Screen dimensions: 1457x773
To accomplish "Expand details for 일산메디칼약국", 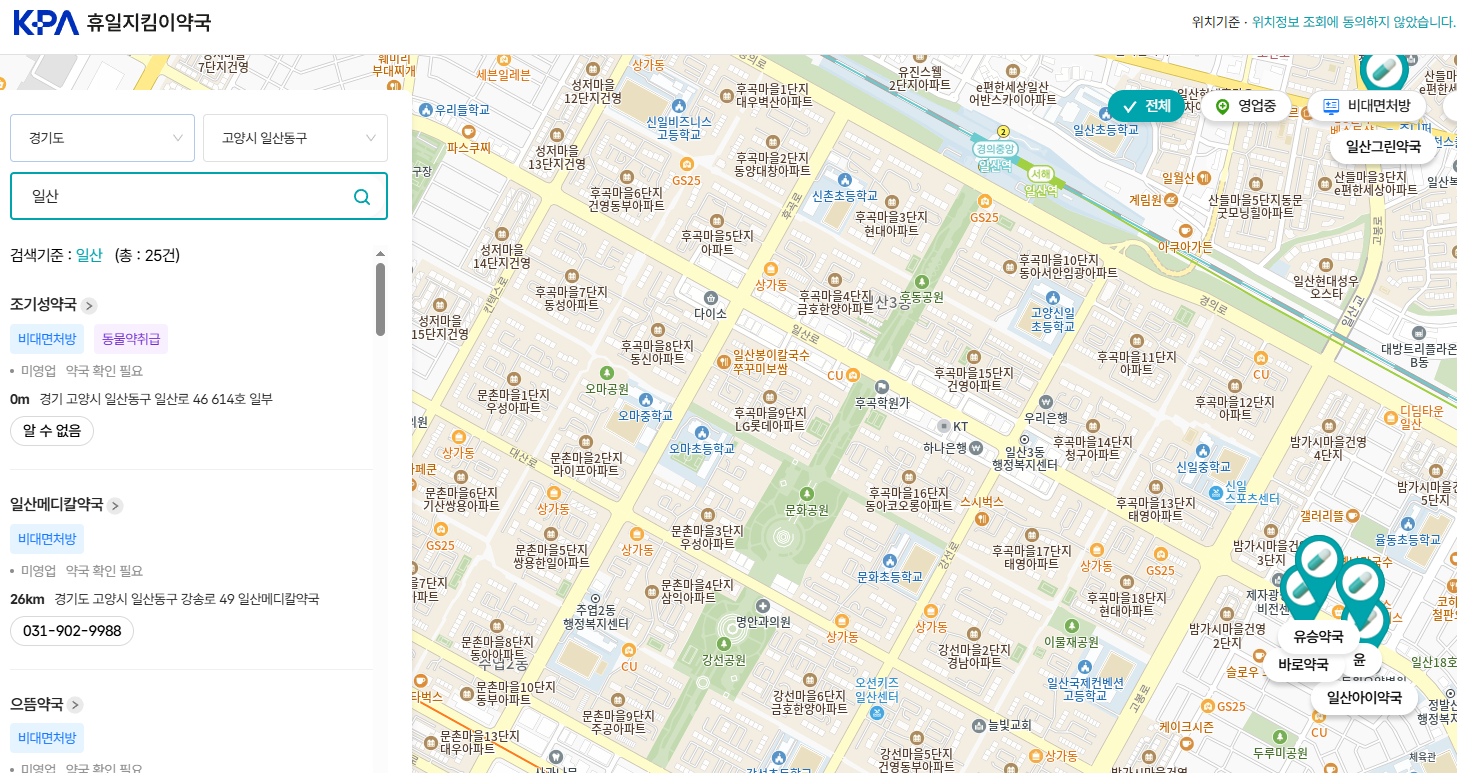I will point(115,506).
